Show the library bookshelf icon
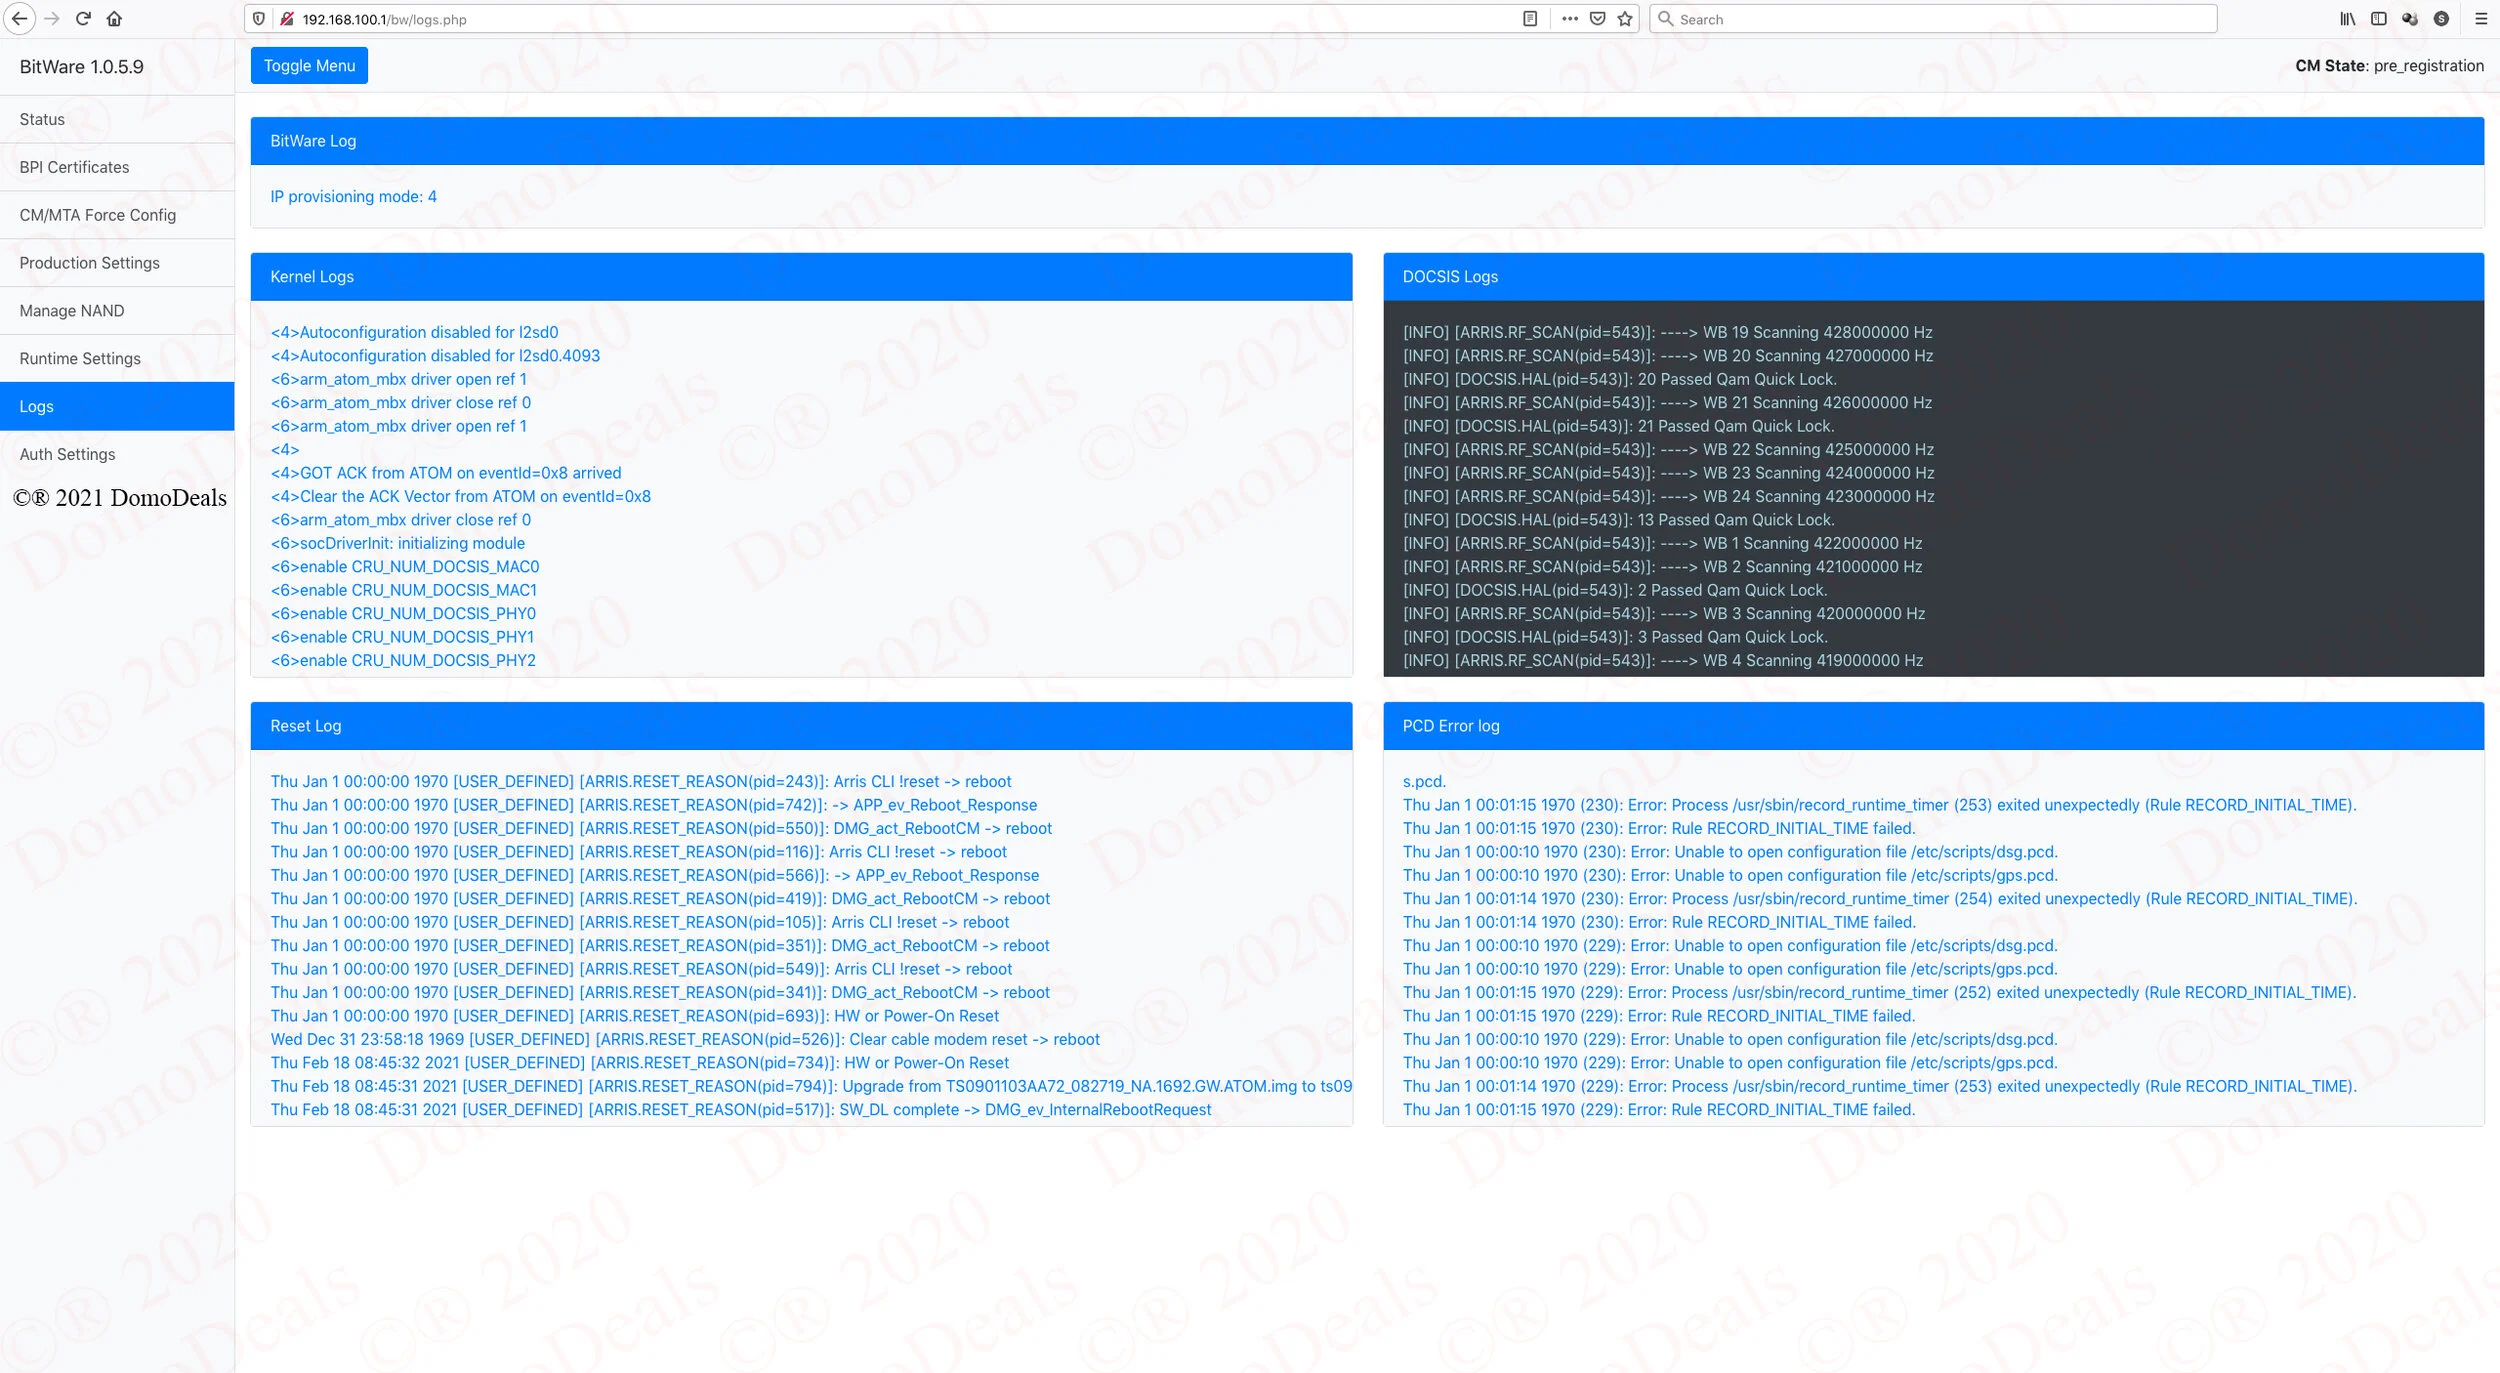Image resolution: width=2500 pixels, height=1373 pixels. tap(2348, 19)
